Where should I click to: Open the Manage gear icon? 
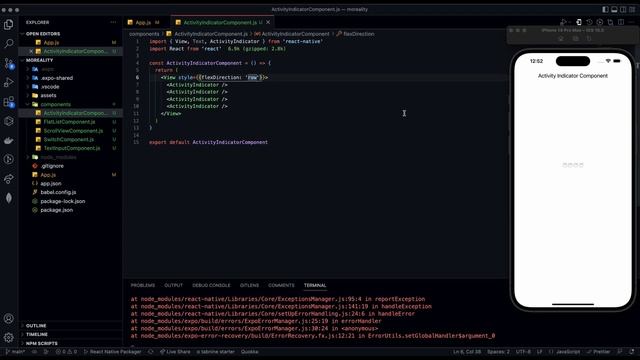(9, 338)
